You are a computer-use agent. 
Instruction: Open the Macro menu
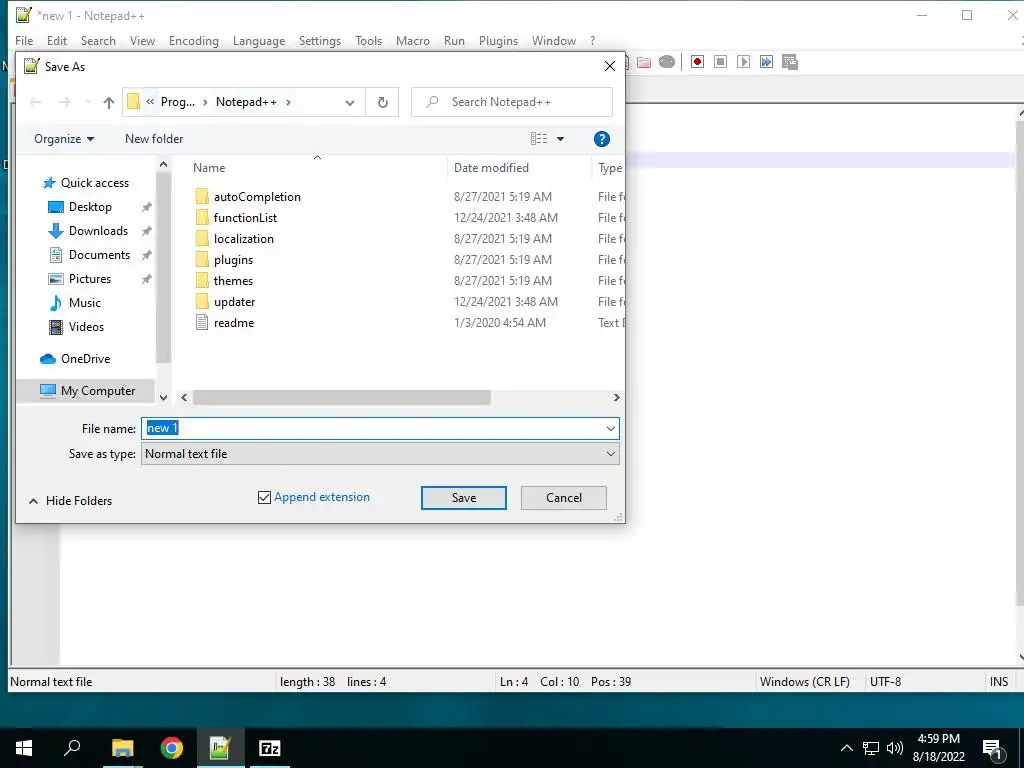coord(413,40)
